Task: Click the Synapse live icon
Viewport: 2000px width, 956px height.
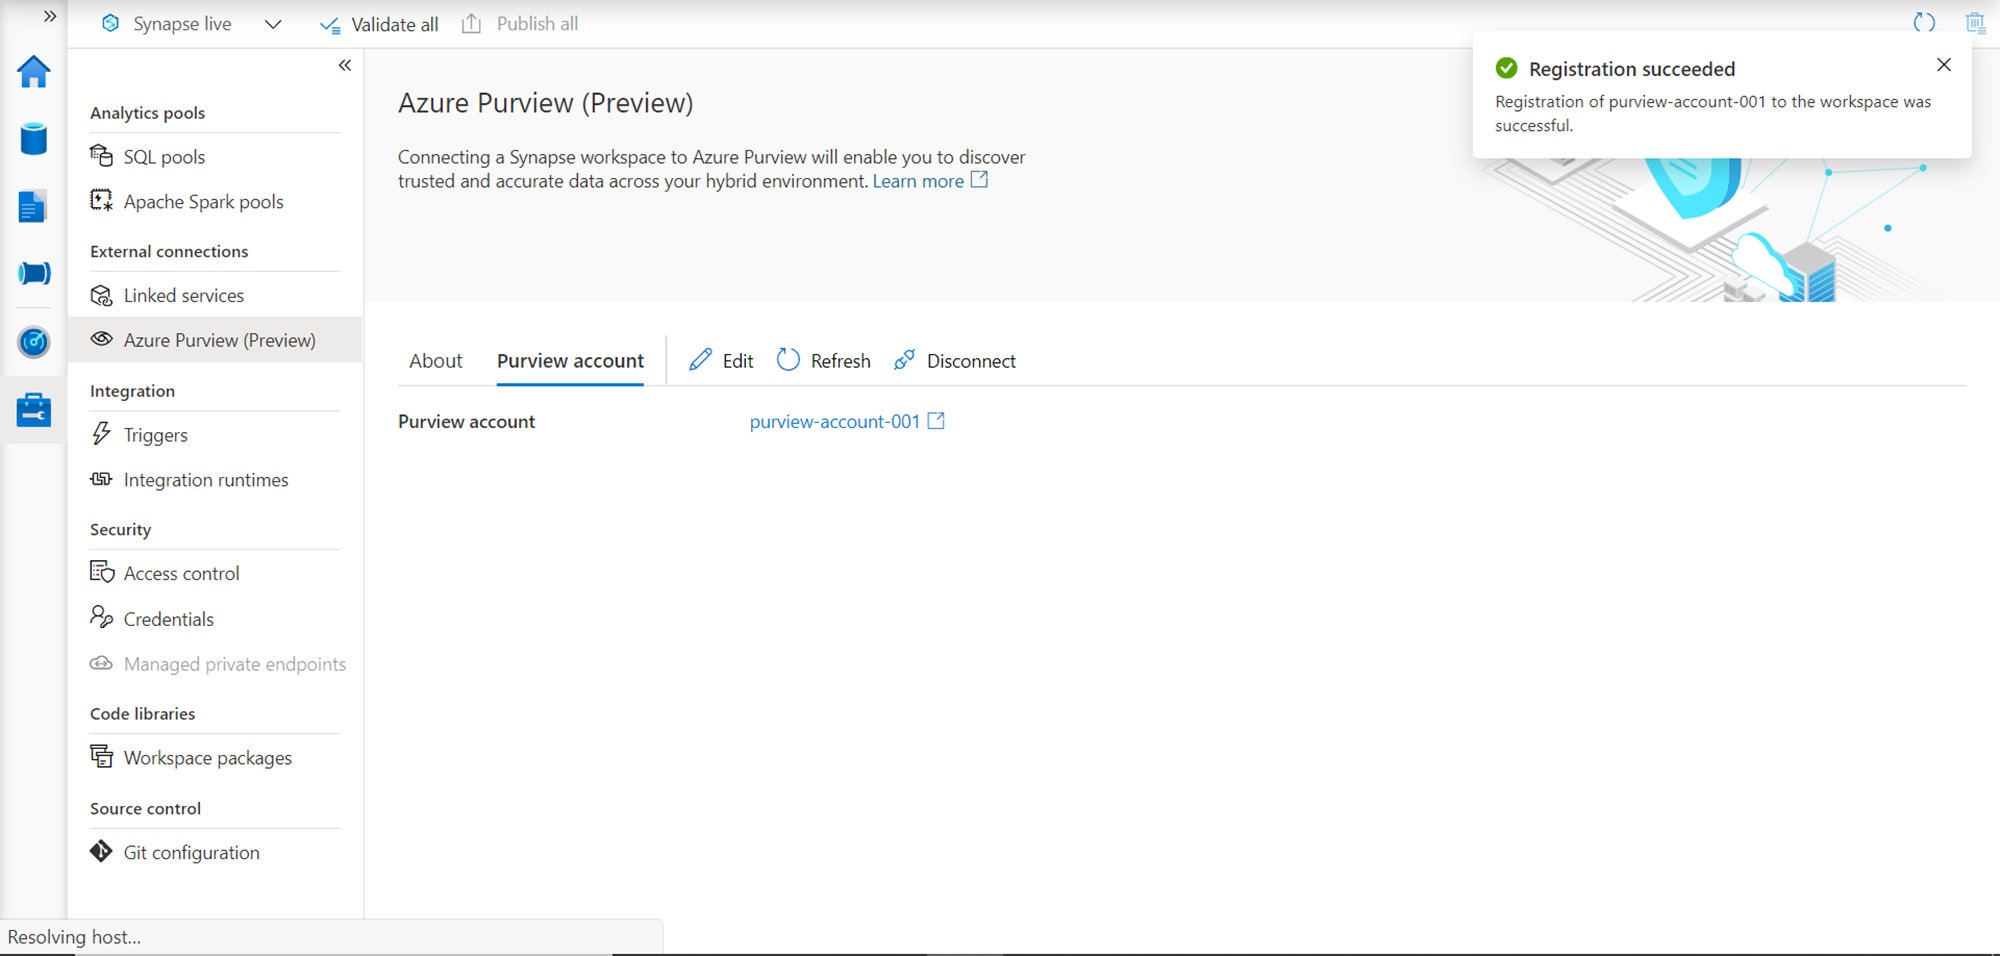Action: (111, 23)
